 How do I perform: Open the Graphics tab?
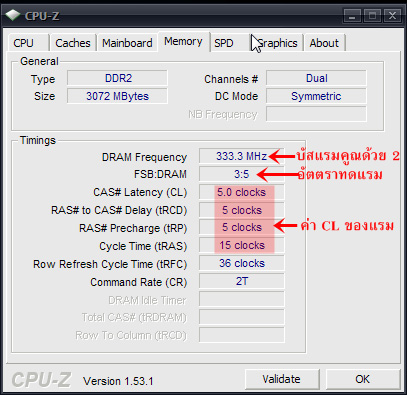tap(277, 43)
